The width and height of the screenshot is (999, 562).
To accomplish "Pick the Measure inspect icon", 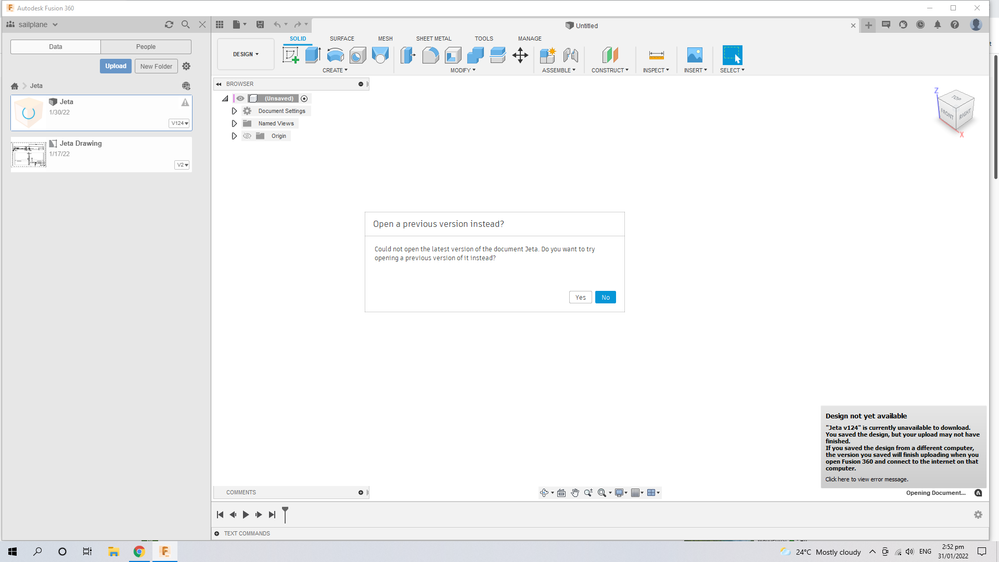I will [x=656, y=55].
